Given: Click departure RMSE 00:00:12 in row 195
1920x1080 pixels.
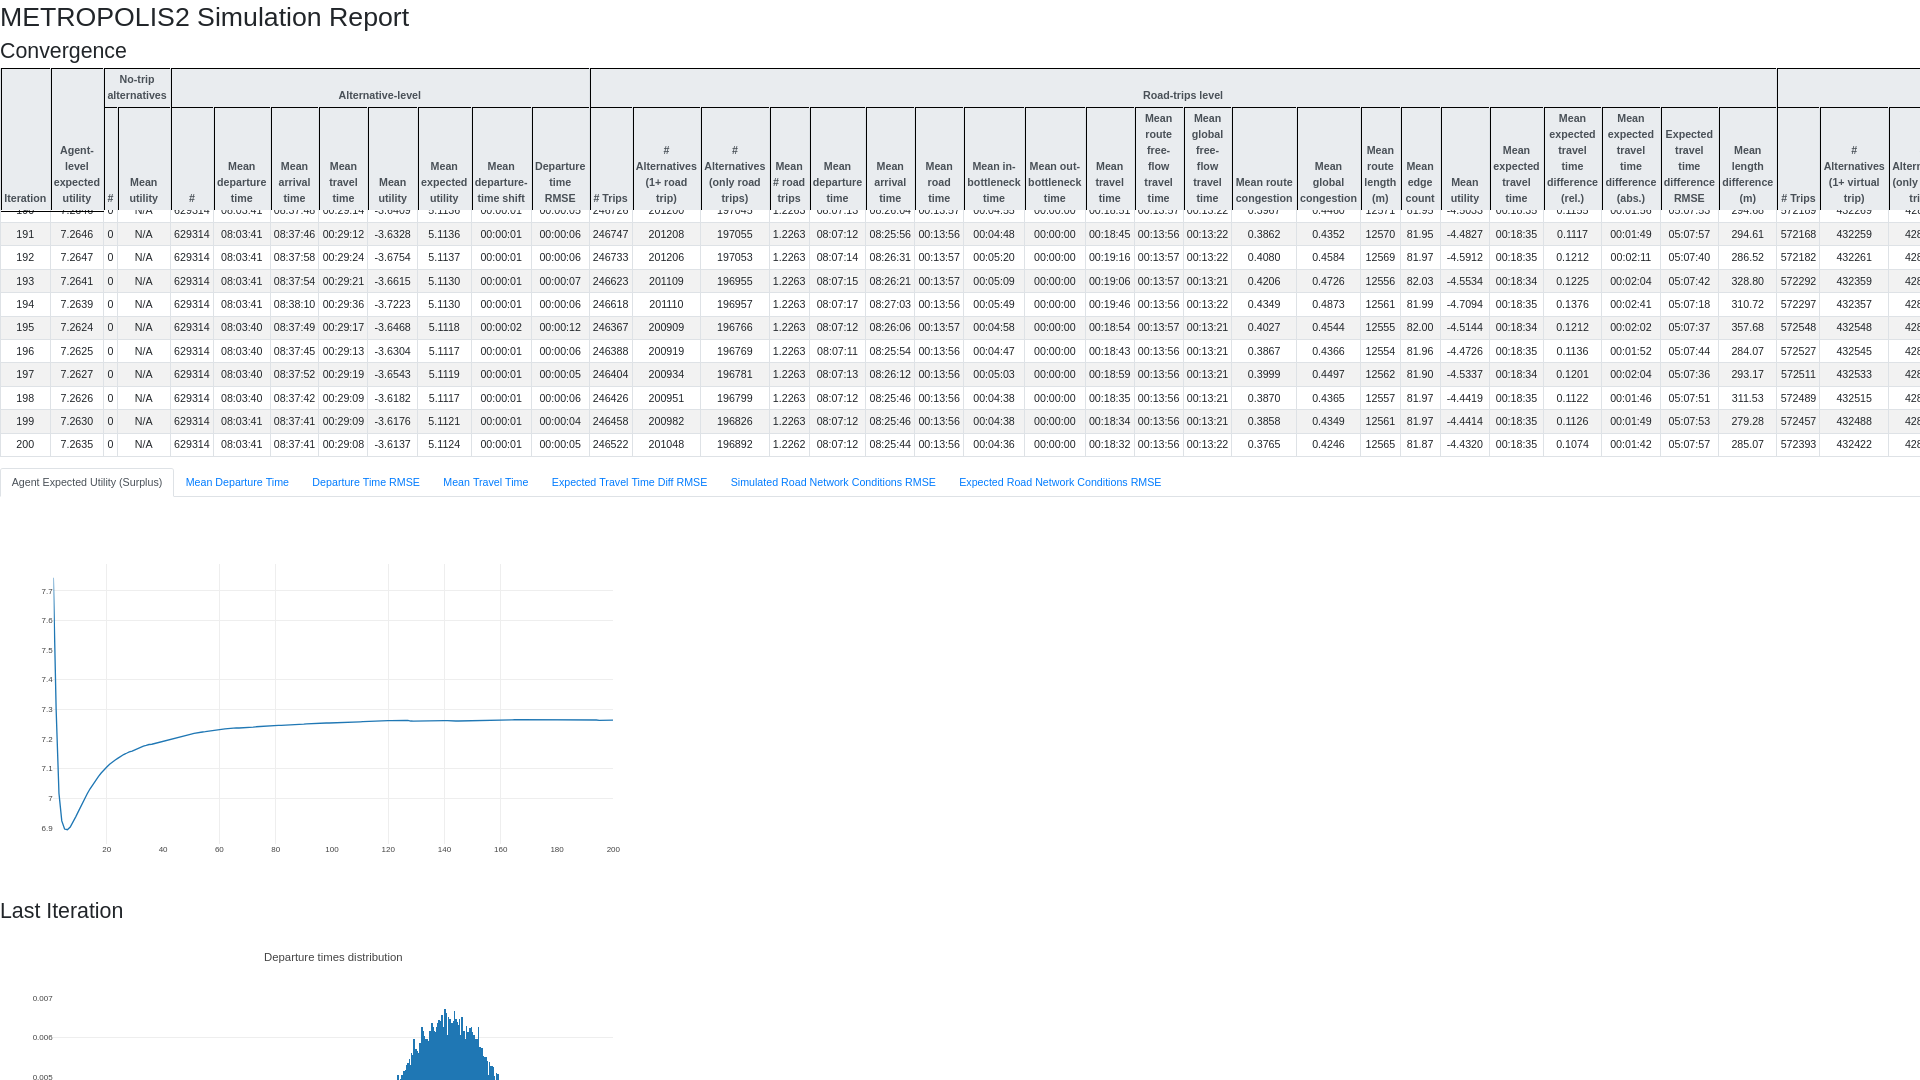Looking at the screenshot, I should point(560,327).
